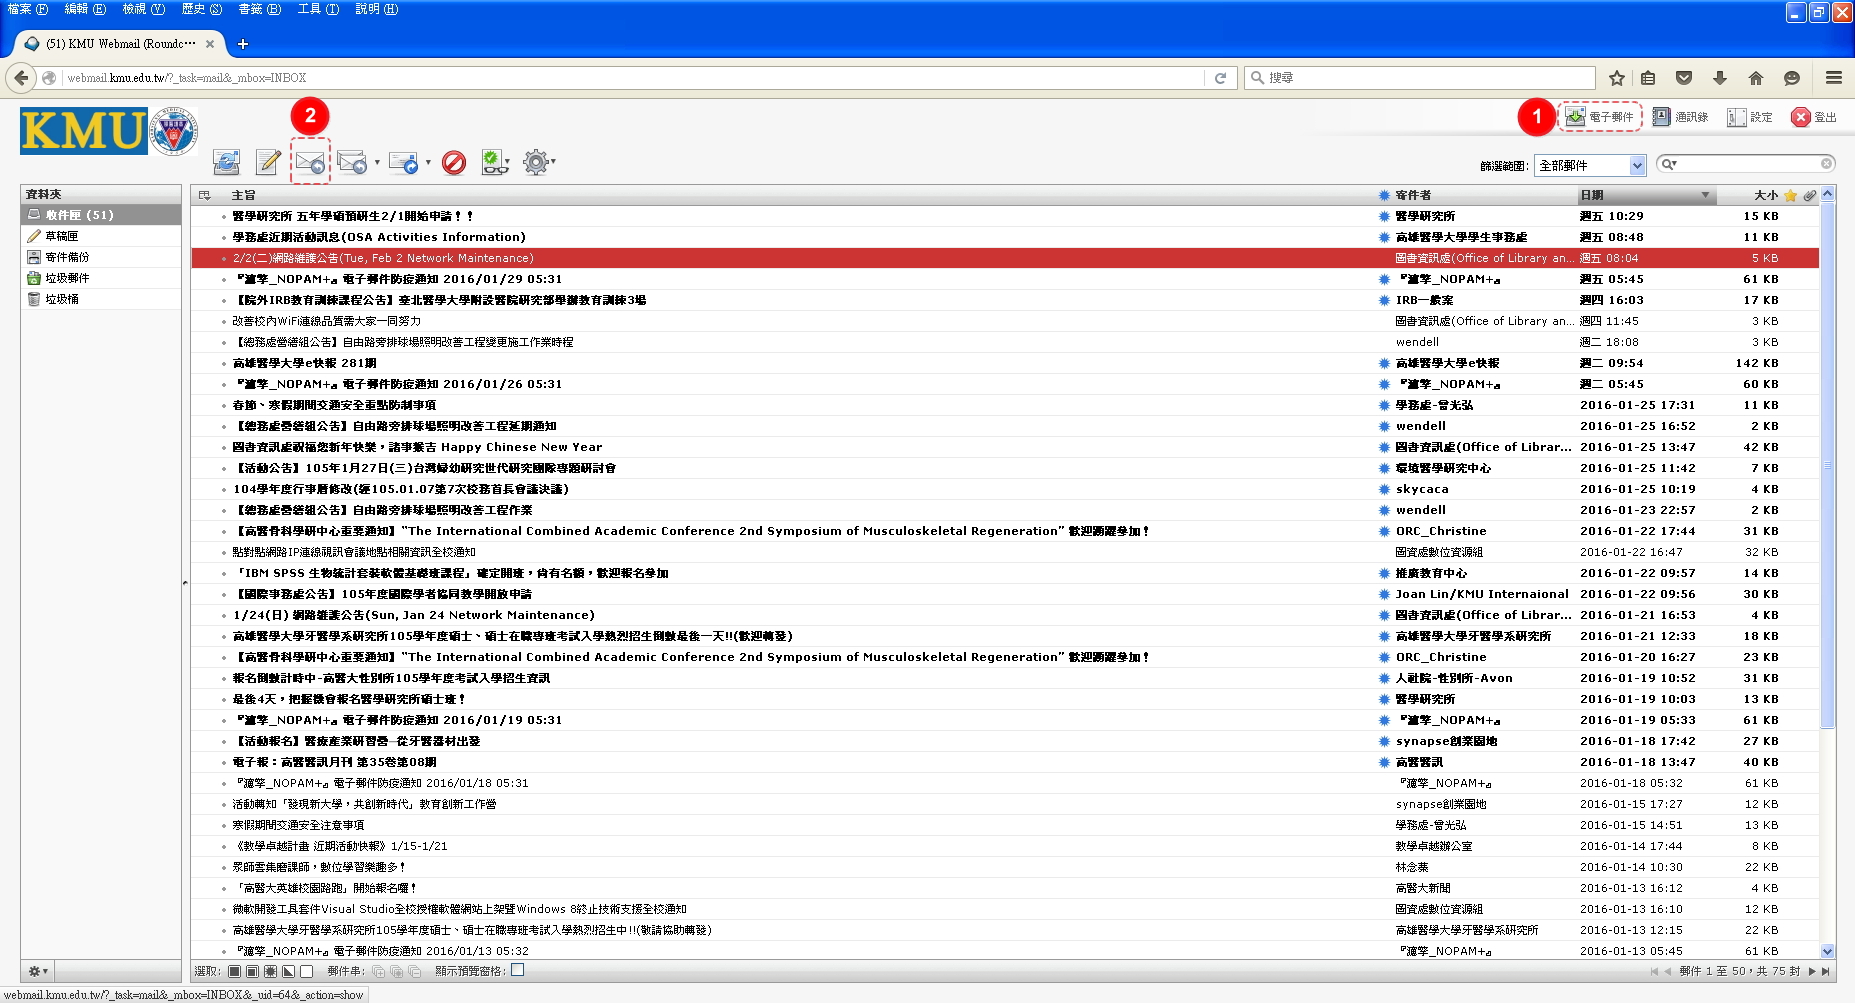Open the 設定 settings page
The width and height of the screenshot is (1855, 1003).
point(1750,117)
